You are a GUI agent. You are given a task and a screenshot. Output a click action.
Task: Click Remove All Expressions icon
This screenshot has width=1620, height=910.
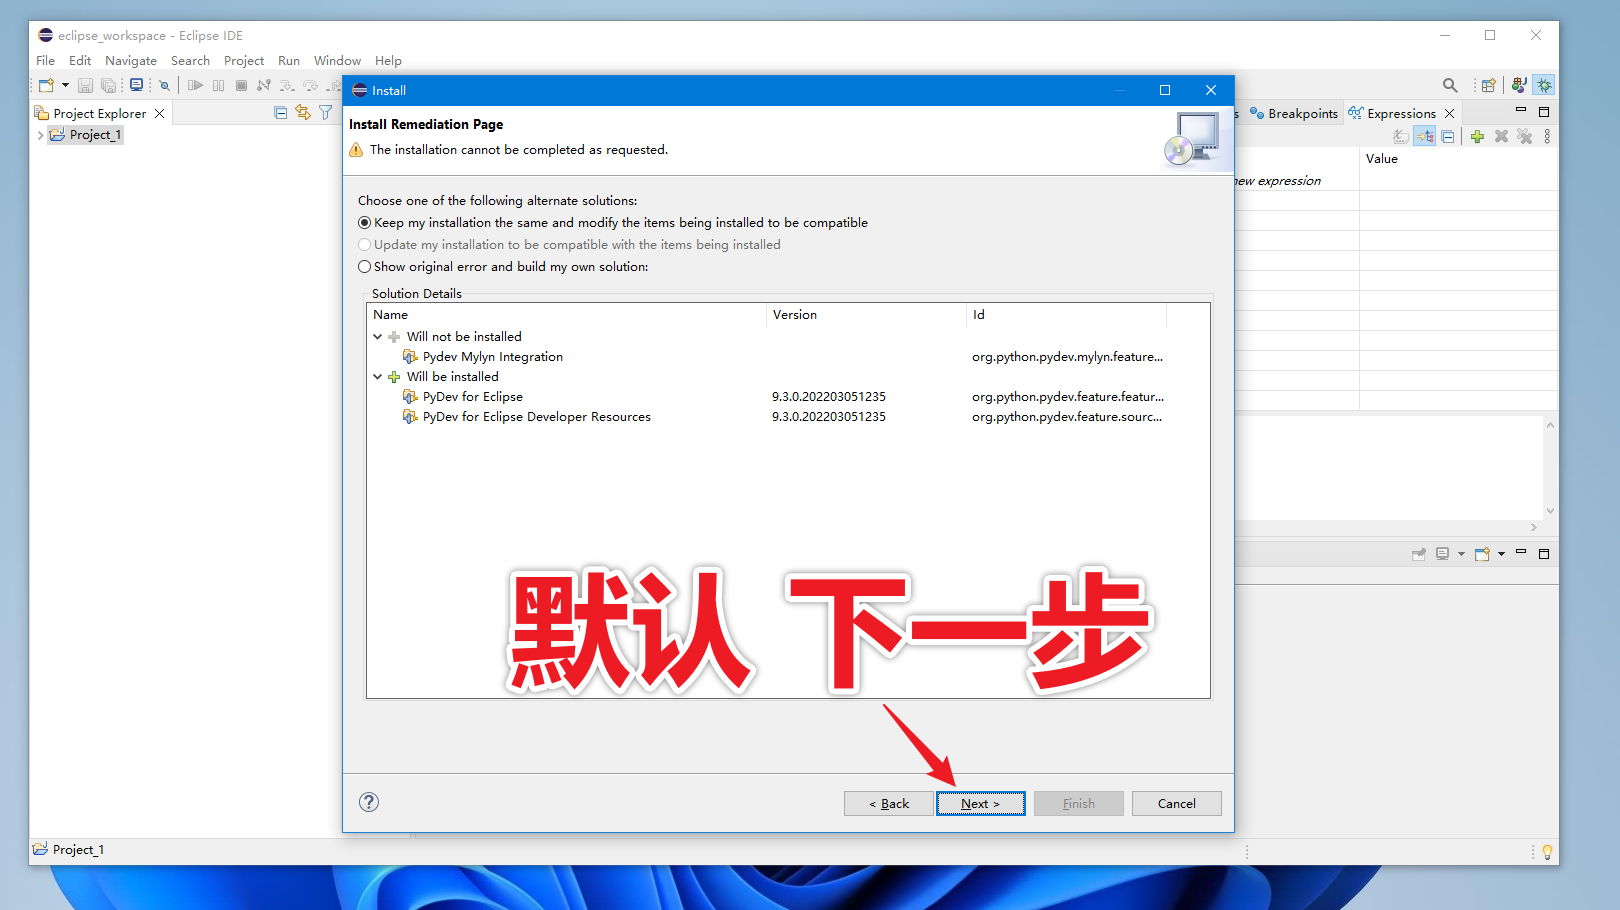(1524, 137)
